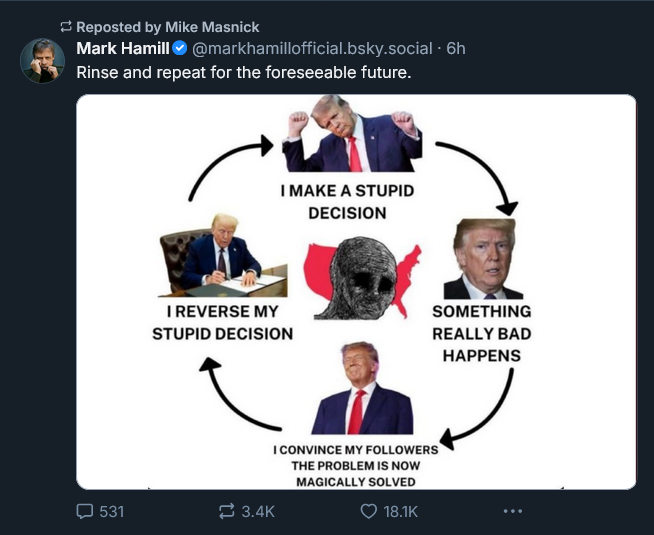Like the post using the heart icon
Image resolution: width=654 pixels, height=535 pixels.
368,511
